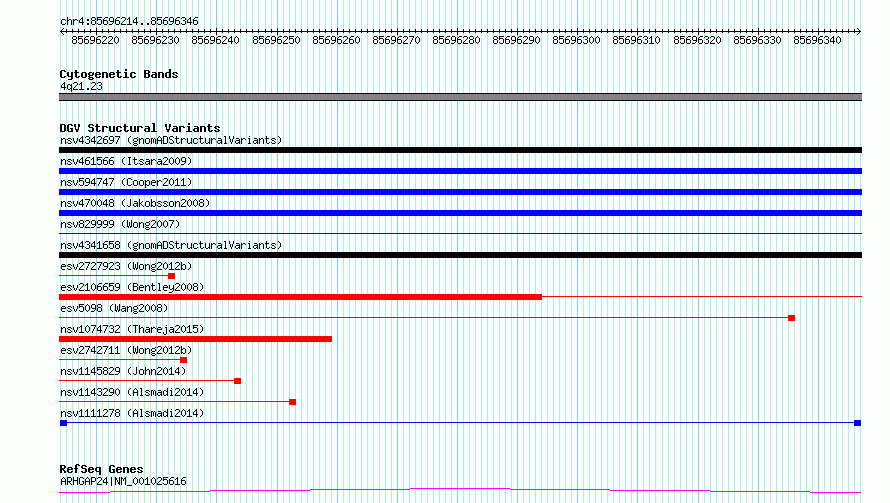890x503 pixels.
Task: Select nsv1074732 (Thareja2015) label
Action: point(132,329)
